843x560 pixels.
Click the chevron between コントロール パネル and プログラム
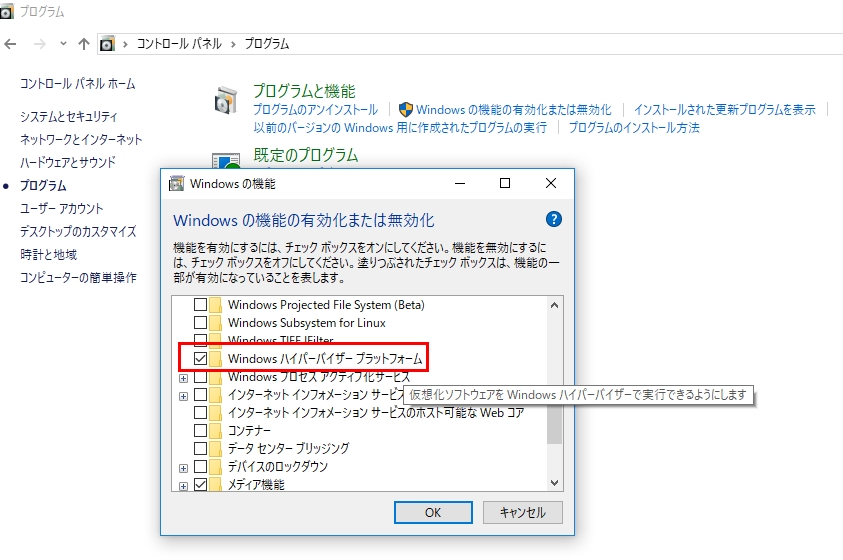pos(233,44)
